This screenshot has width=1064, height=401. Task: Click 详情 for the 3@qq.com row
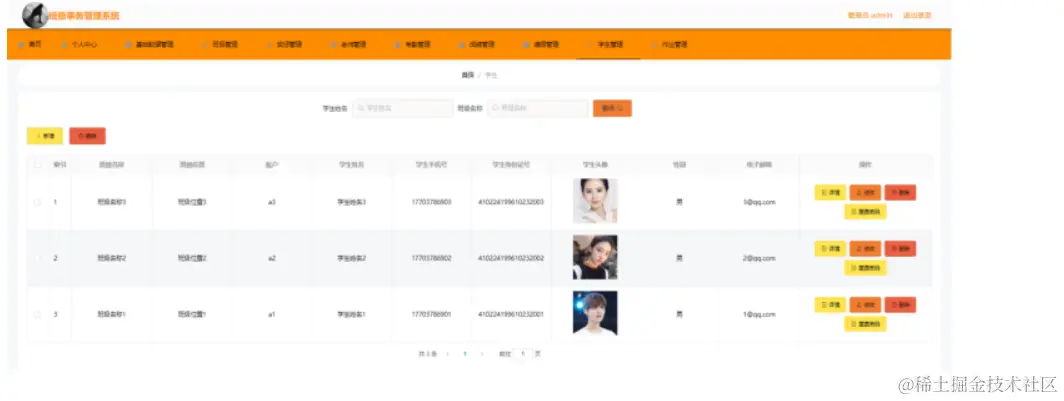point(830,193)
